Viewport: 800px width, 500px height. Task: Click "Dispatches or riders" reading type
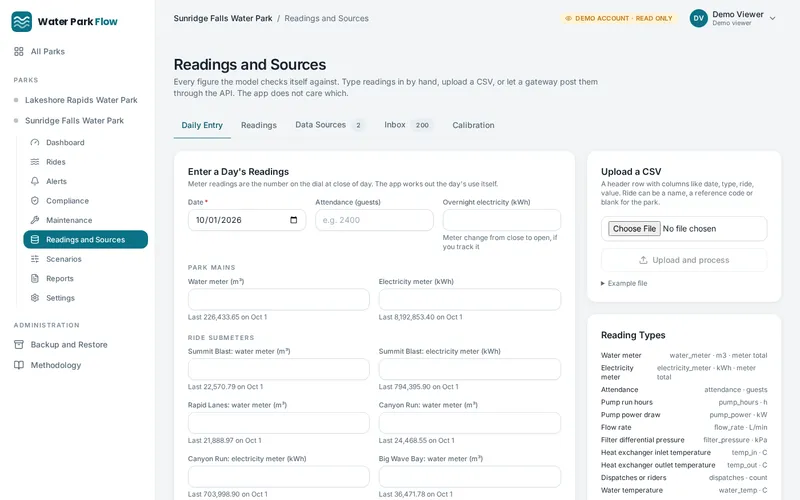coord(633,478)
